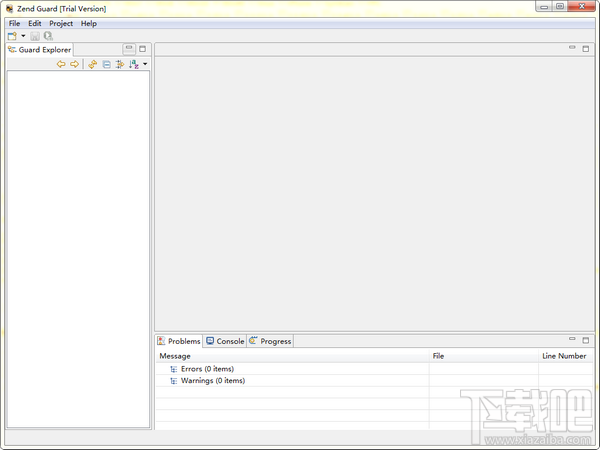Switch to the Progress tab

270,341
